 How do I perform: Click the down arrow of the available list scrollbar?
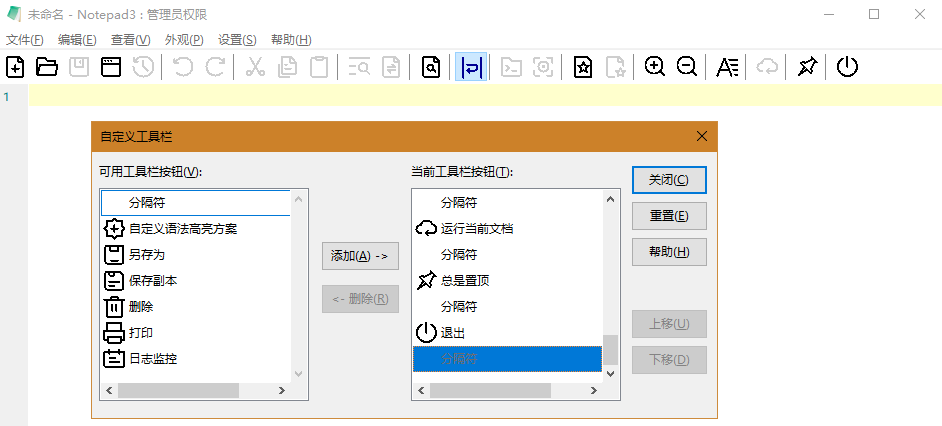(x=298, y=373)
